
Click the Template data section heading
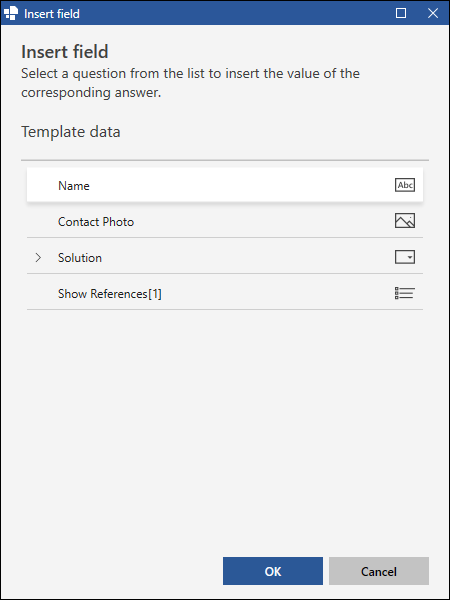[71, 132]
